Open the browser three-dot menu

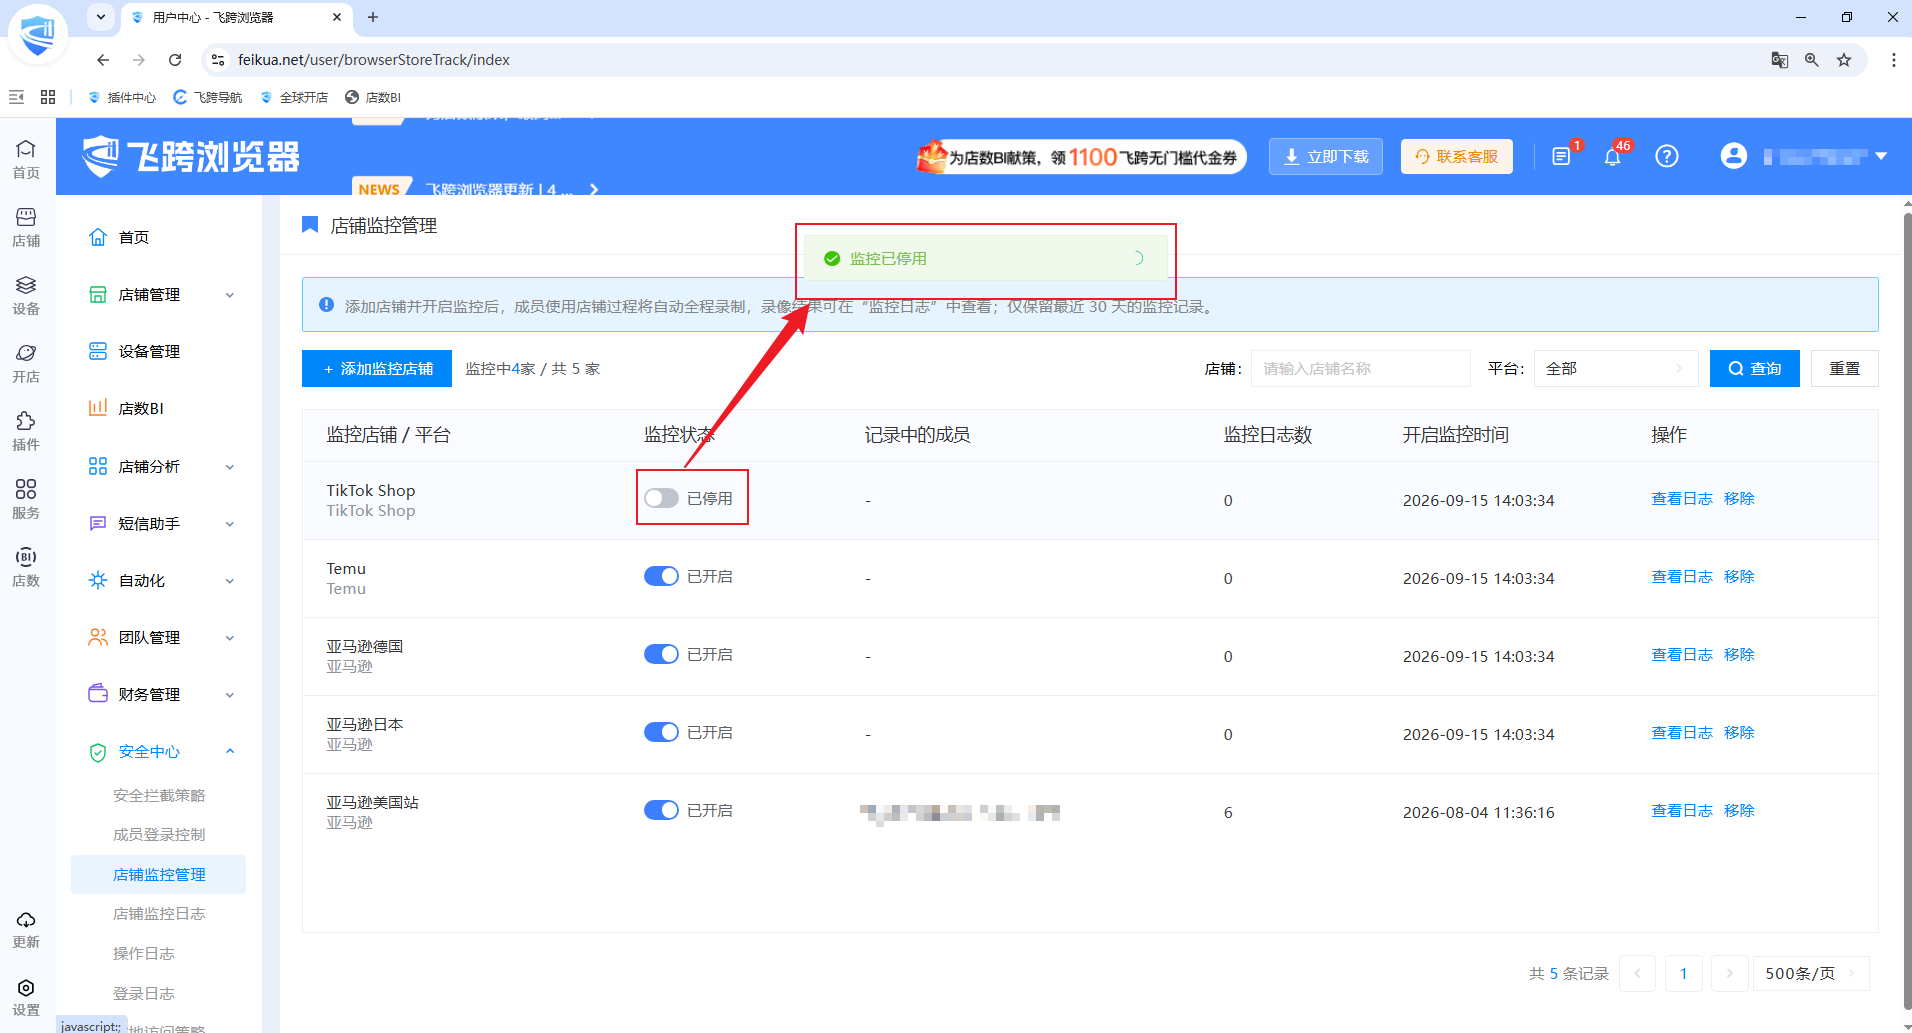[x=1893, y=60]
